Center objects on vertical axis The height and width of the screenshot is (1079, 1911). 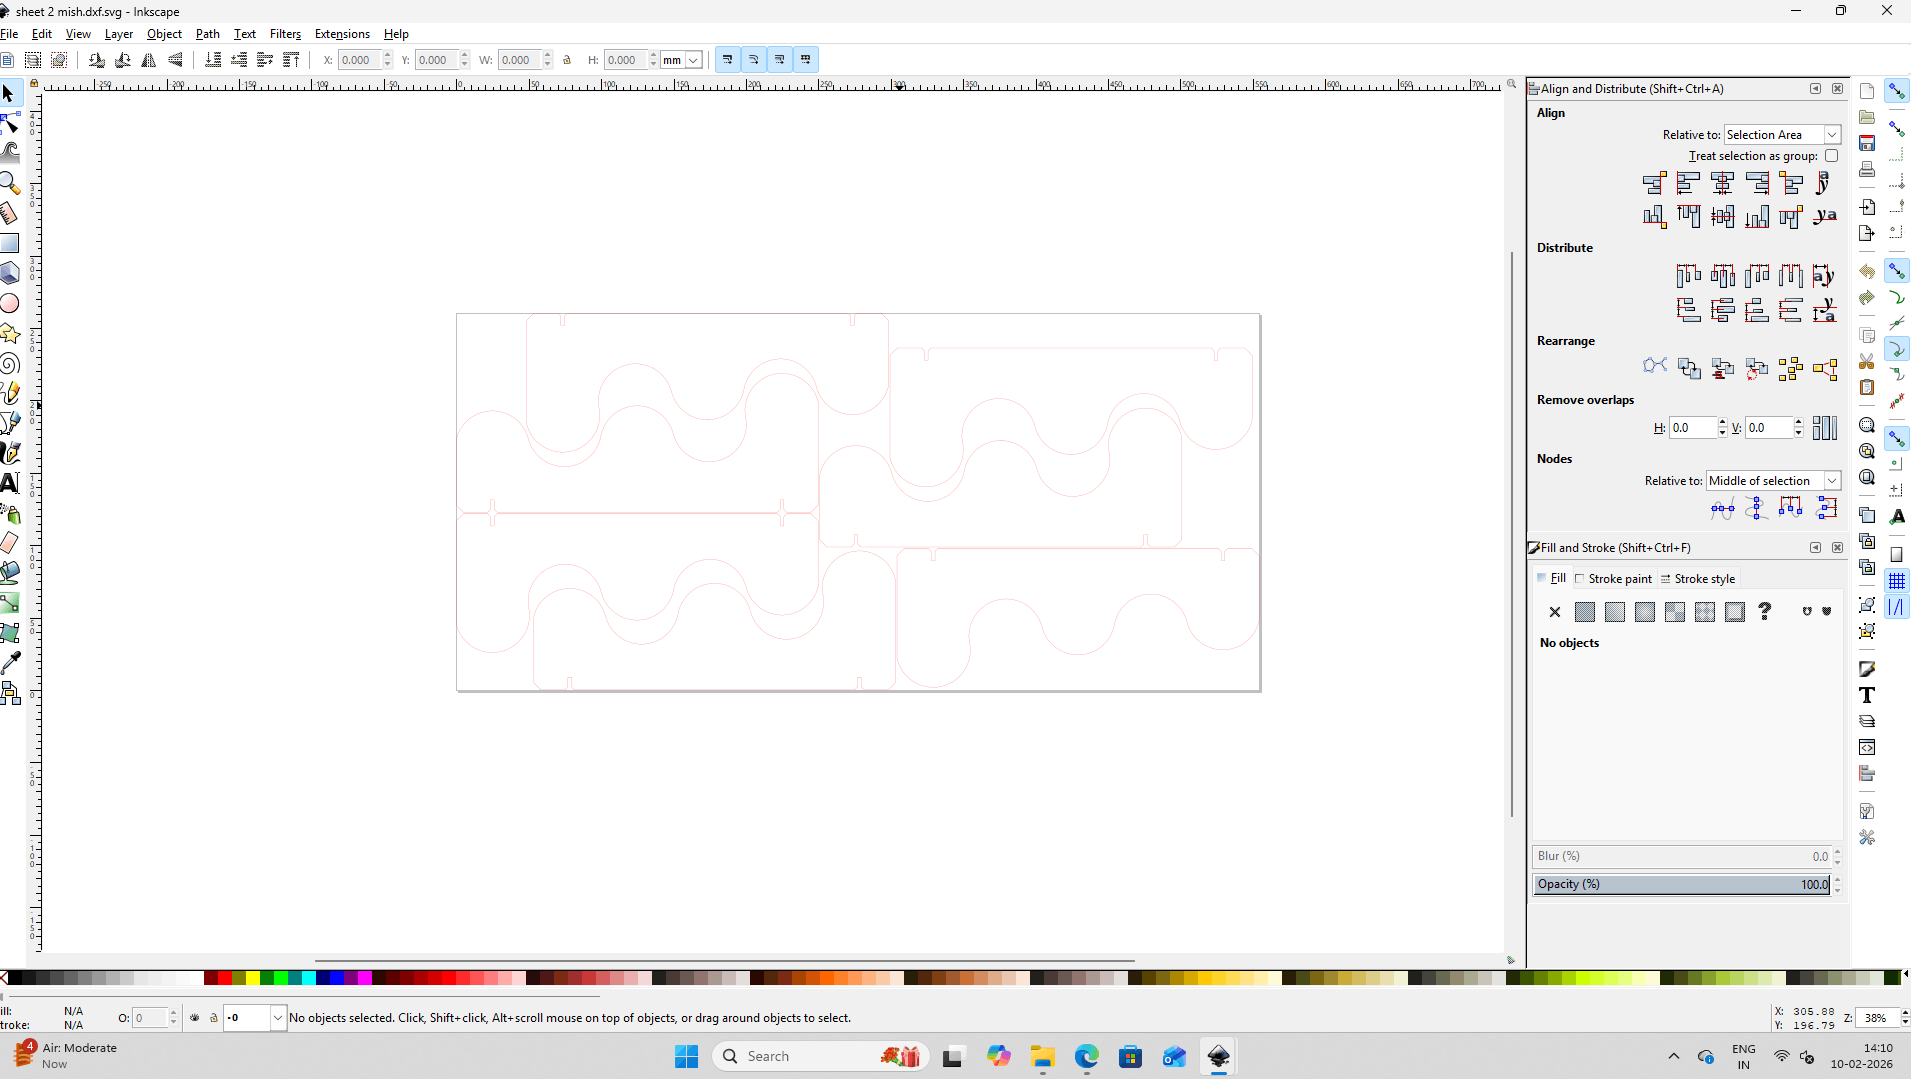tap(1723, 183)
